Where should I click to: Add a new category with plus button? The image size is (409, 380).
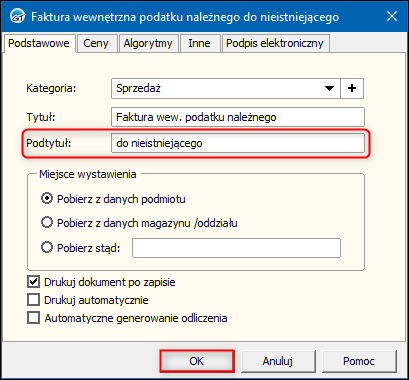(352, 88)
